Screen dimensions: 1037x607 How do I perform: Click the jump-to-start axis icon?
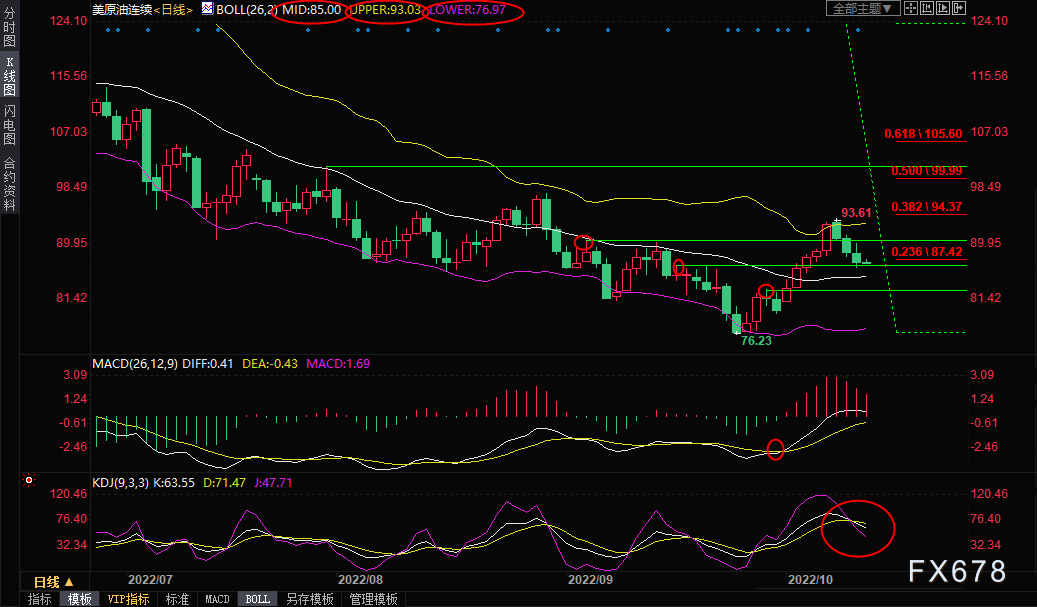pyautogui.click(x=927, y=8)
